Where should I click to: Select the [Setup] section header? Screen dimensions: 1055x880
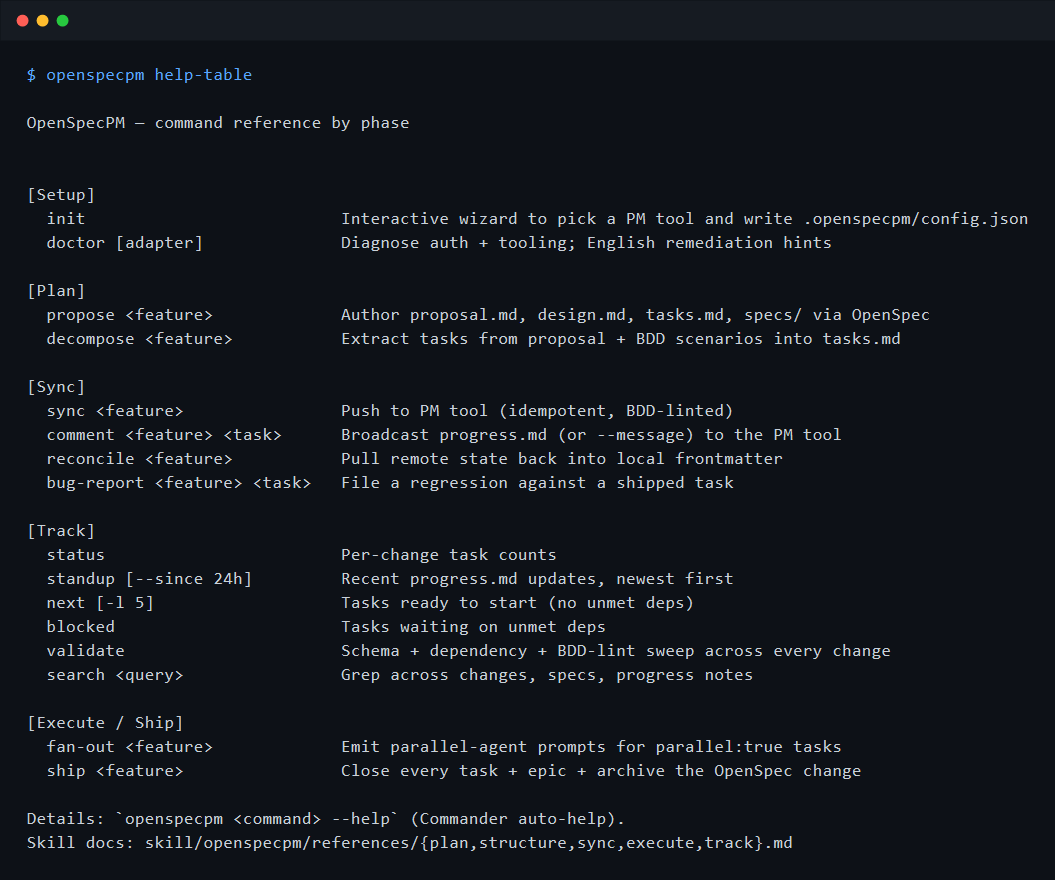[x=61, y=195]
